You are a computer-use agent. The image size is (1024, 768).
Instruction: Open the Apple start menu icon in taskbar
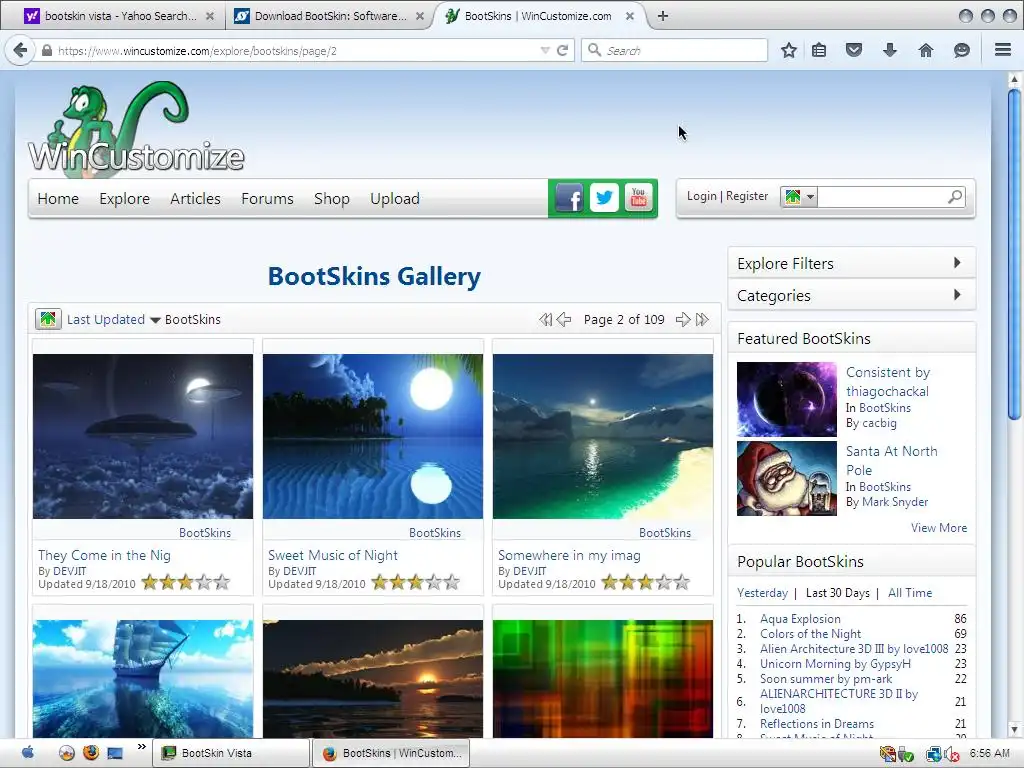(28, 752)
